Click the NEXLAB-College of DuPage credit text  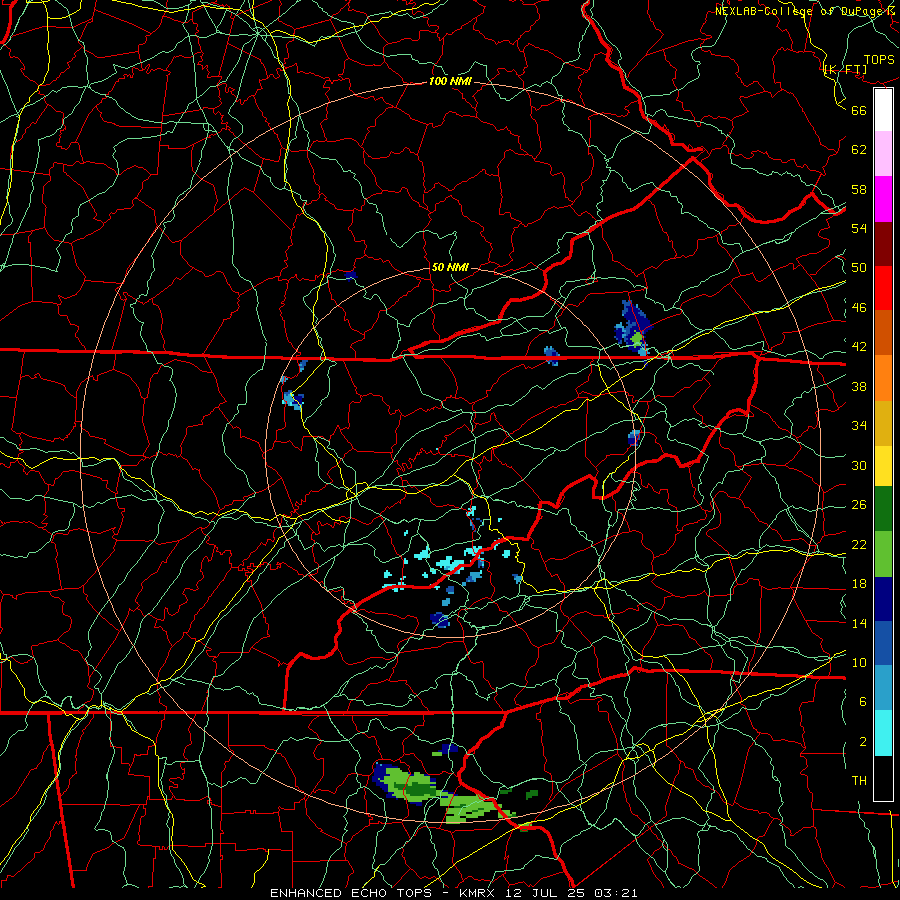coord(807,11)
